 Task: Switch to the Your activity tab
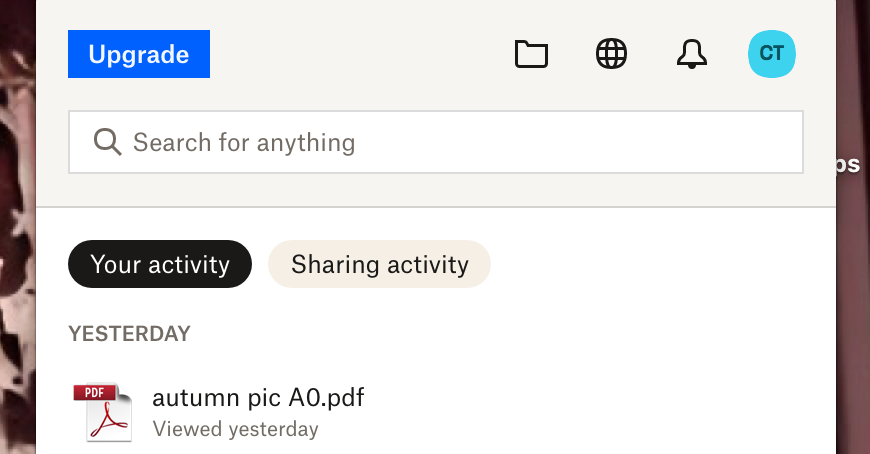(160, 264)
